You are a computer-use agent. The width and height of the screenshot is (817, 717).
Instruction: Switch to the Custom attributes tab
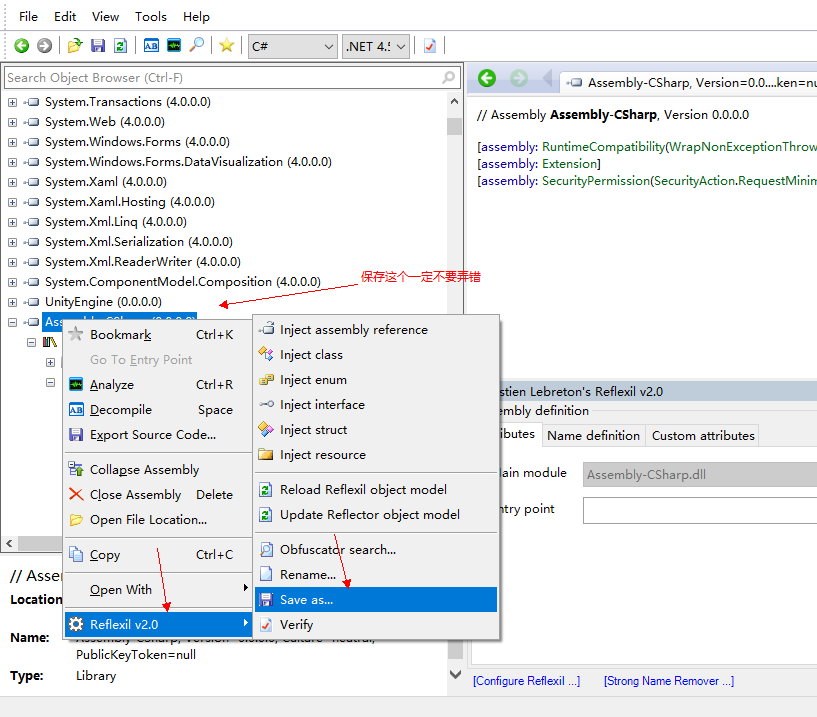702,436
